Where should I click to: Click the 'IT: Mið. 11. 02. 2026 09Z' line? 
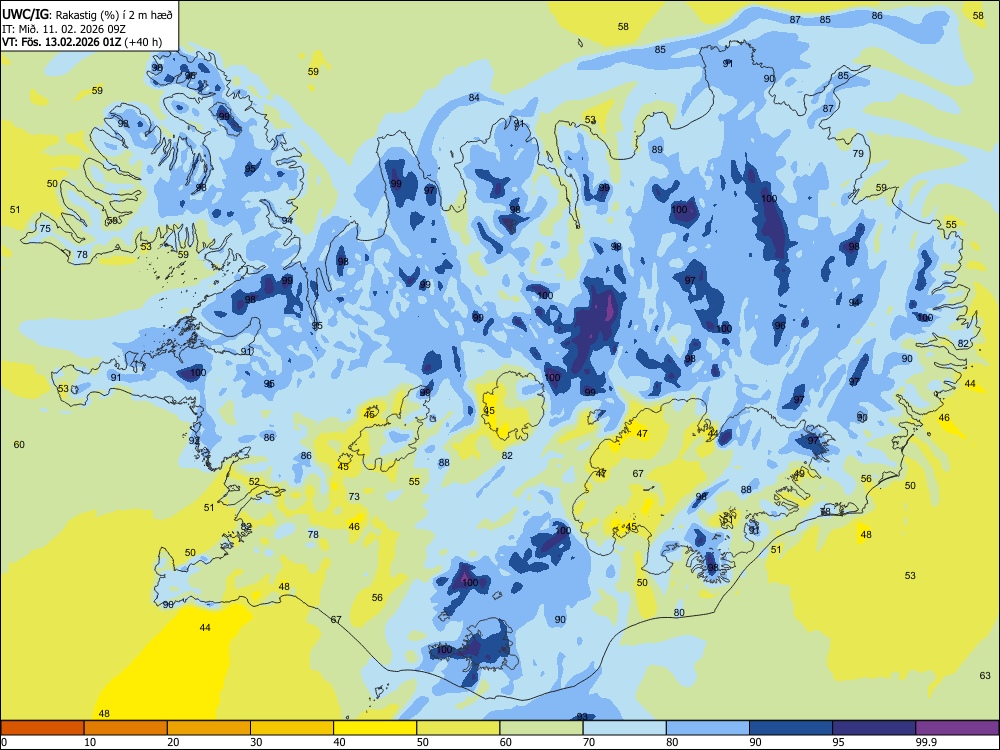coord(64,29)
